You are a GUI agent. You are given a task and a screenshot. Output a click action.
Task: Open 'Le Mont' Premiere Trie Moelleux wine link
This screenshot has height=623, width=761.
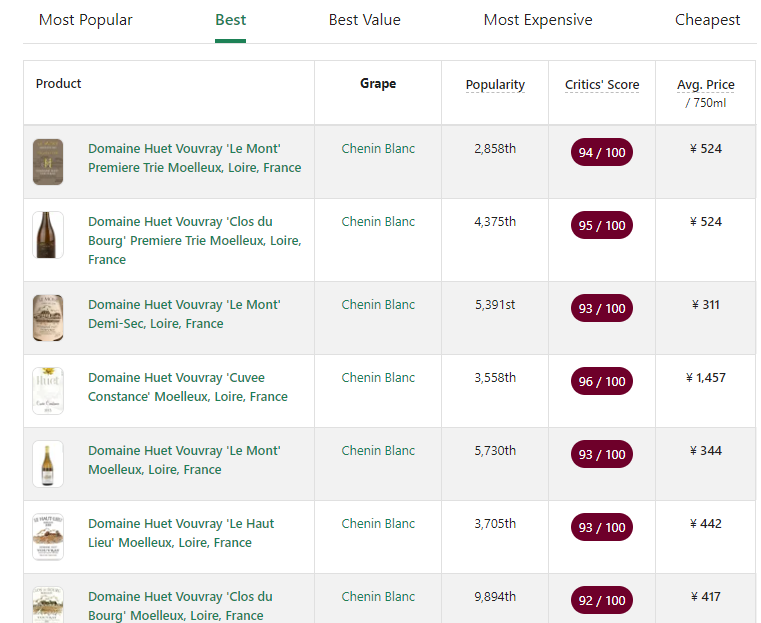pos(194,158)
